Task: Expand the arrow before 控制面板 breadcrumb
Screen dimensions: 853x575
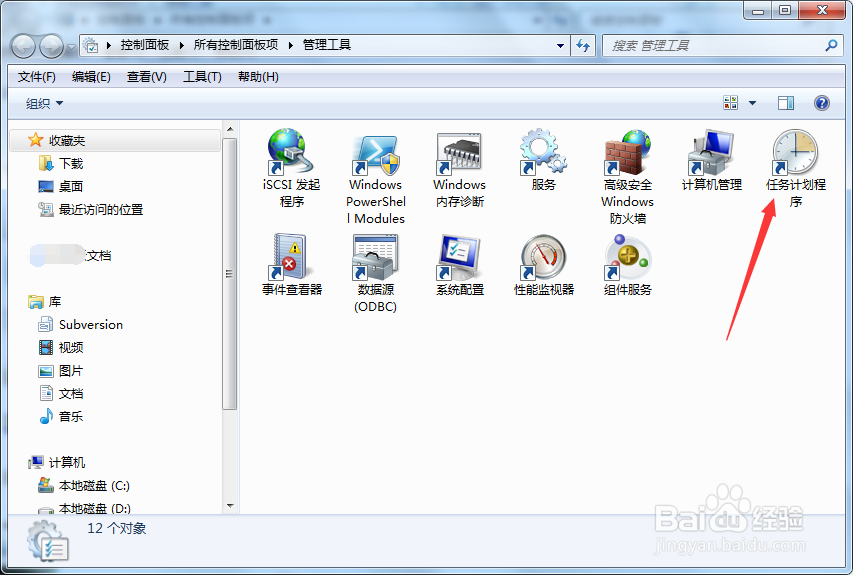Action: click(x=109, y=46)
